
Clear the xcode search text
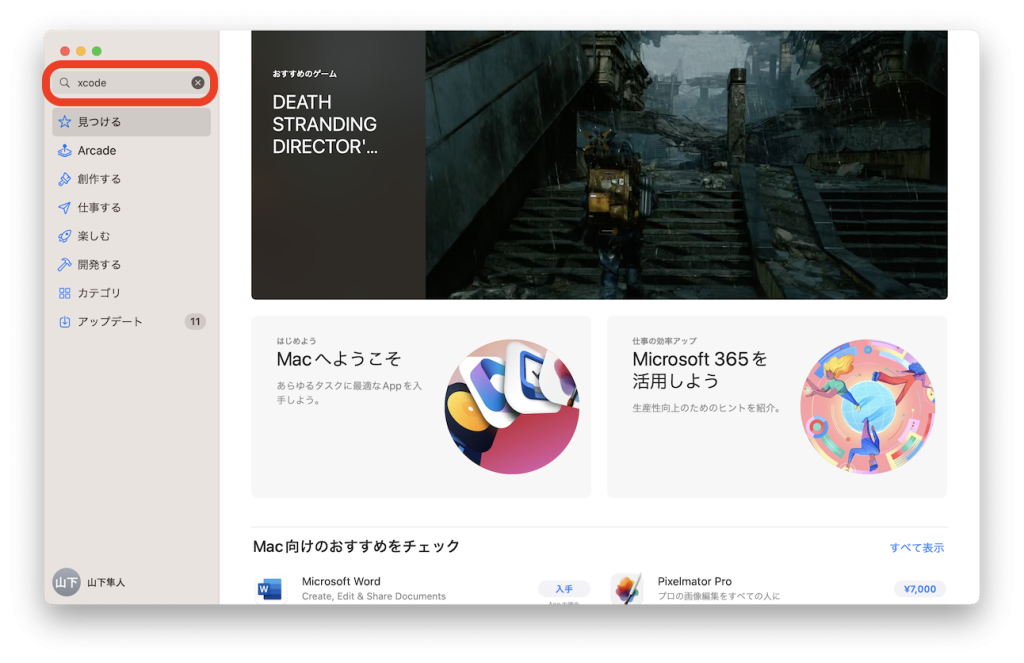pos(198,83)
